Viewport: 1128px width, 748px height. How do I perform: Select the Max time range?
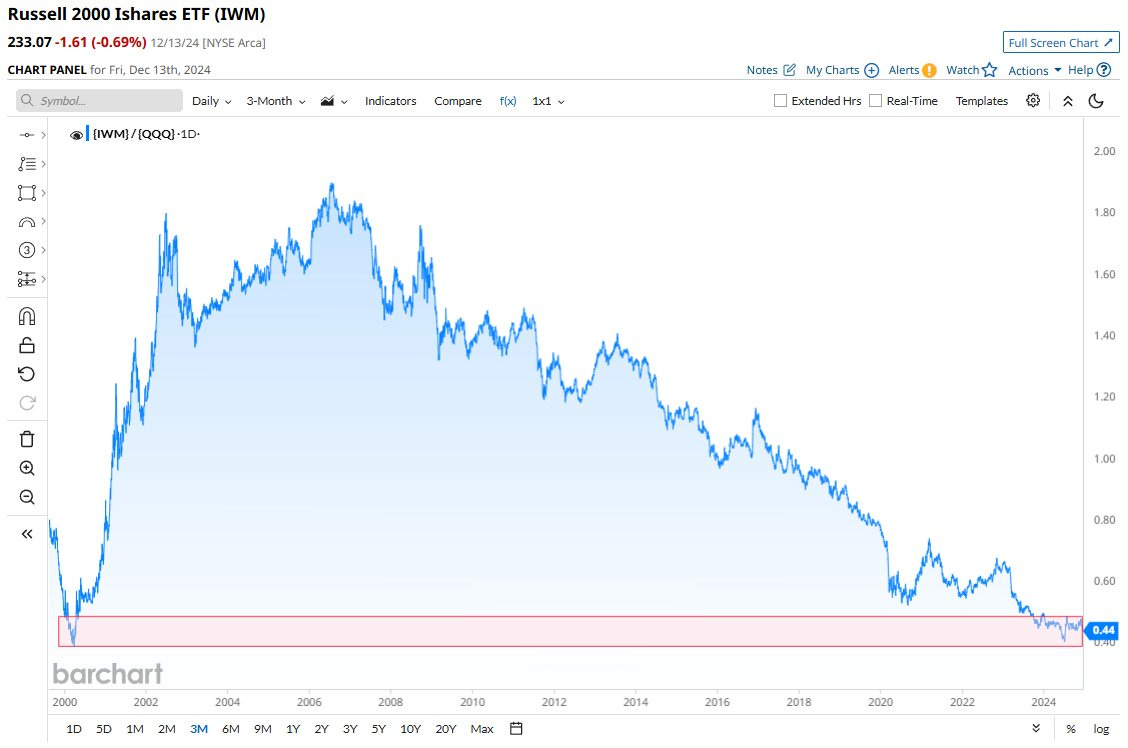(x=481, y=729)
